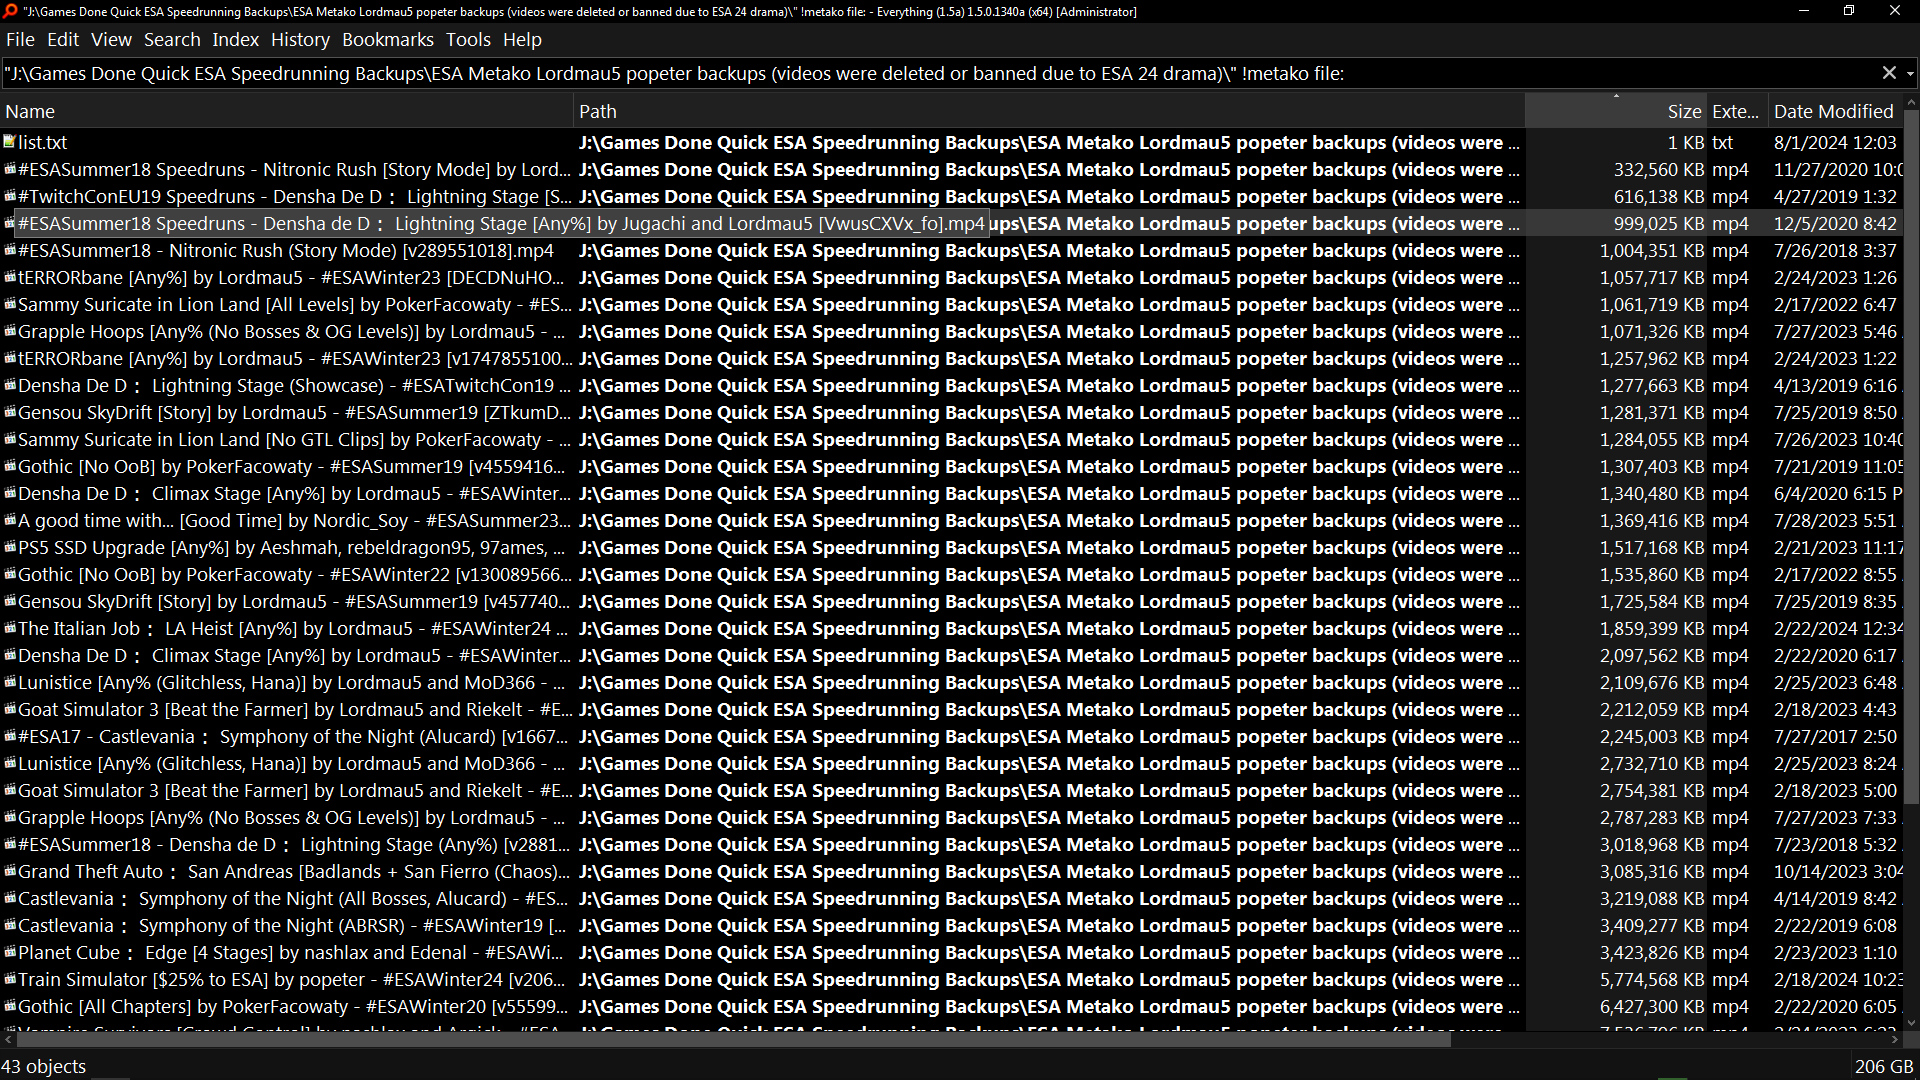Click the 8/1/2024 date modified cell
Screen dimensions: 1920x1080
[x=1835, y=142]
